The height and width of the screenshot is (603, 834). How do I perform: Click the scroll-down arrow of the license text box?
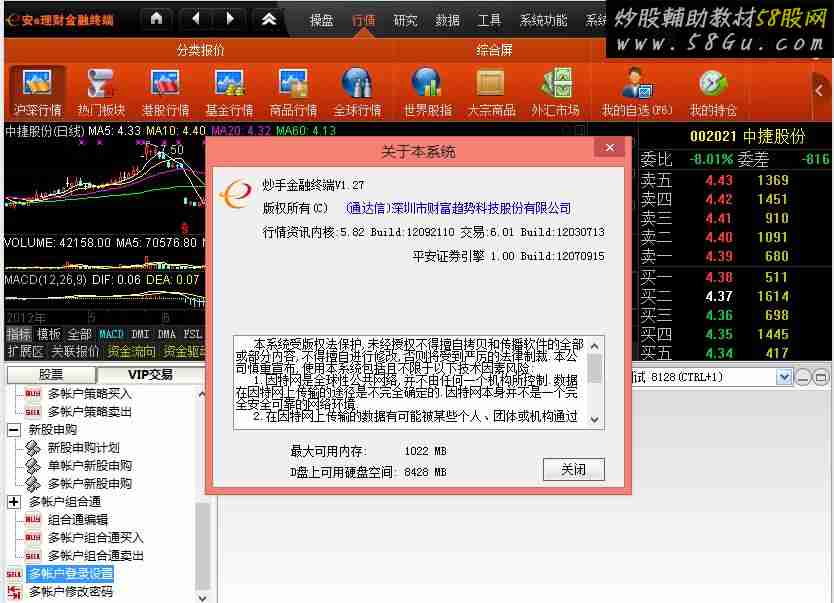[595, 420]
